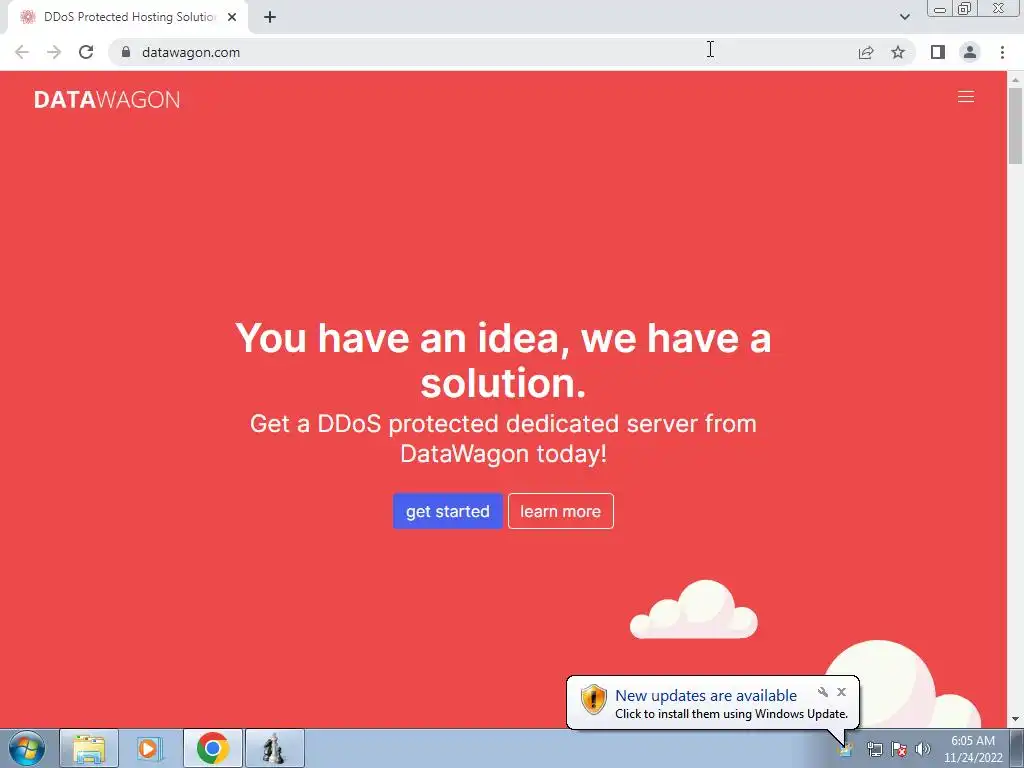The width and height of the screenshot is (1024, 768).
Task: Open a new tab with the plus button
Action: click(270, 17)
